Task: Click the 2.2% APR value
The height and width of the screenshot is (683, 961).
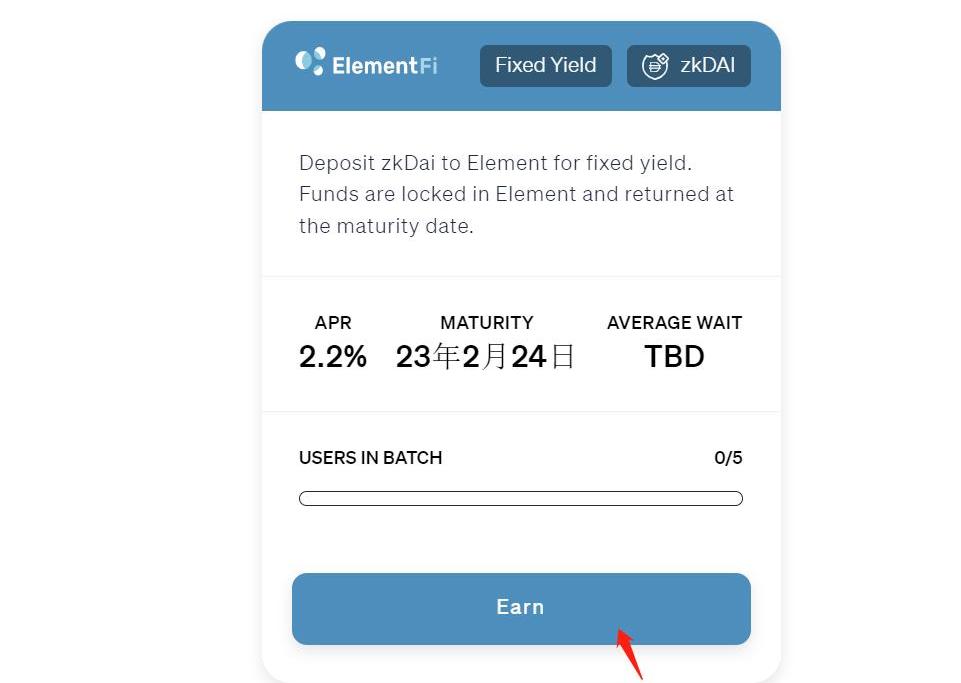Action: (x=333, y=357)
